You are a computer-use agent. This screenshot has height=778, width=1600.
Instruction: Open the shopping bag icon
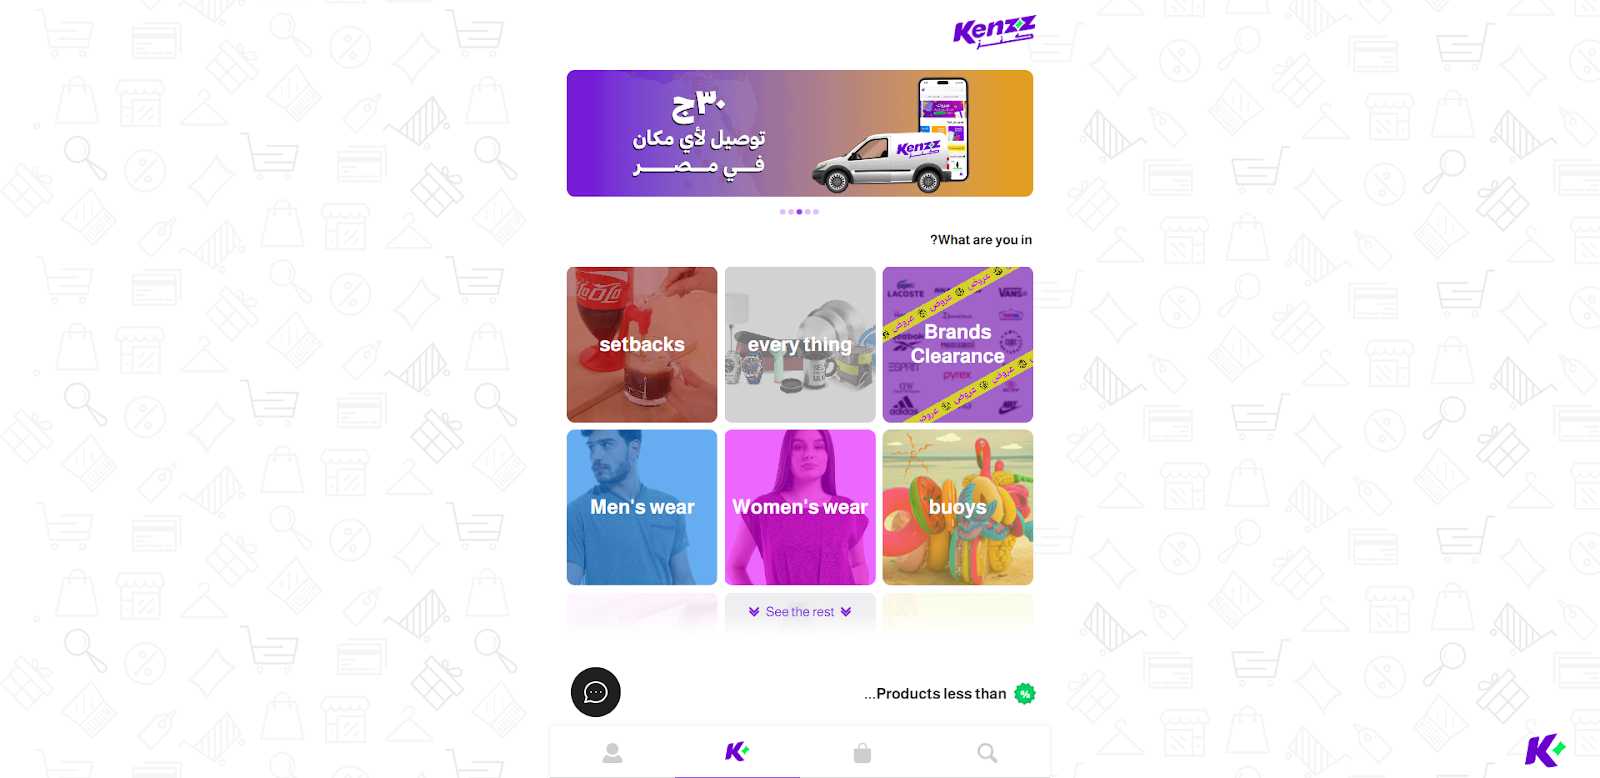coord(862,753)
